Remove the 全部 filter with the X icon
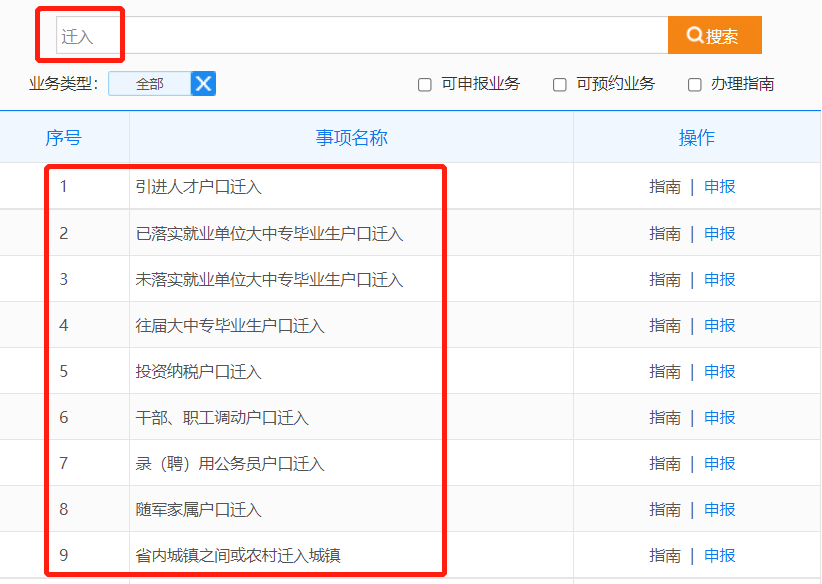 click(x=204, y=84)
